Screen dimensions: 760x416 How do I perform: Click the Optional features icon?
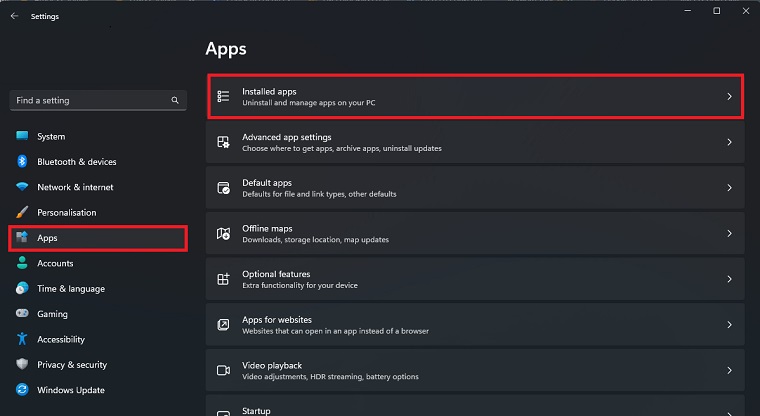[x=223, y=279]
